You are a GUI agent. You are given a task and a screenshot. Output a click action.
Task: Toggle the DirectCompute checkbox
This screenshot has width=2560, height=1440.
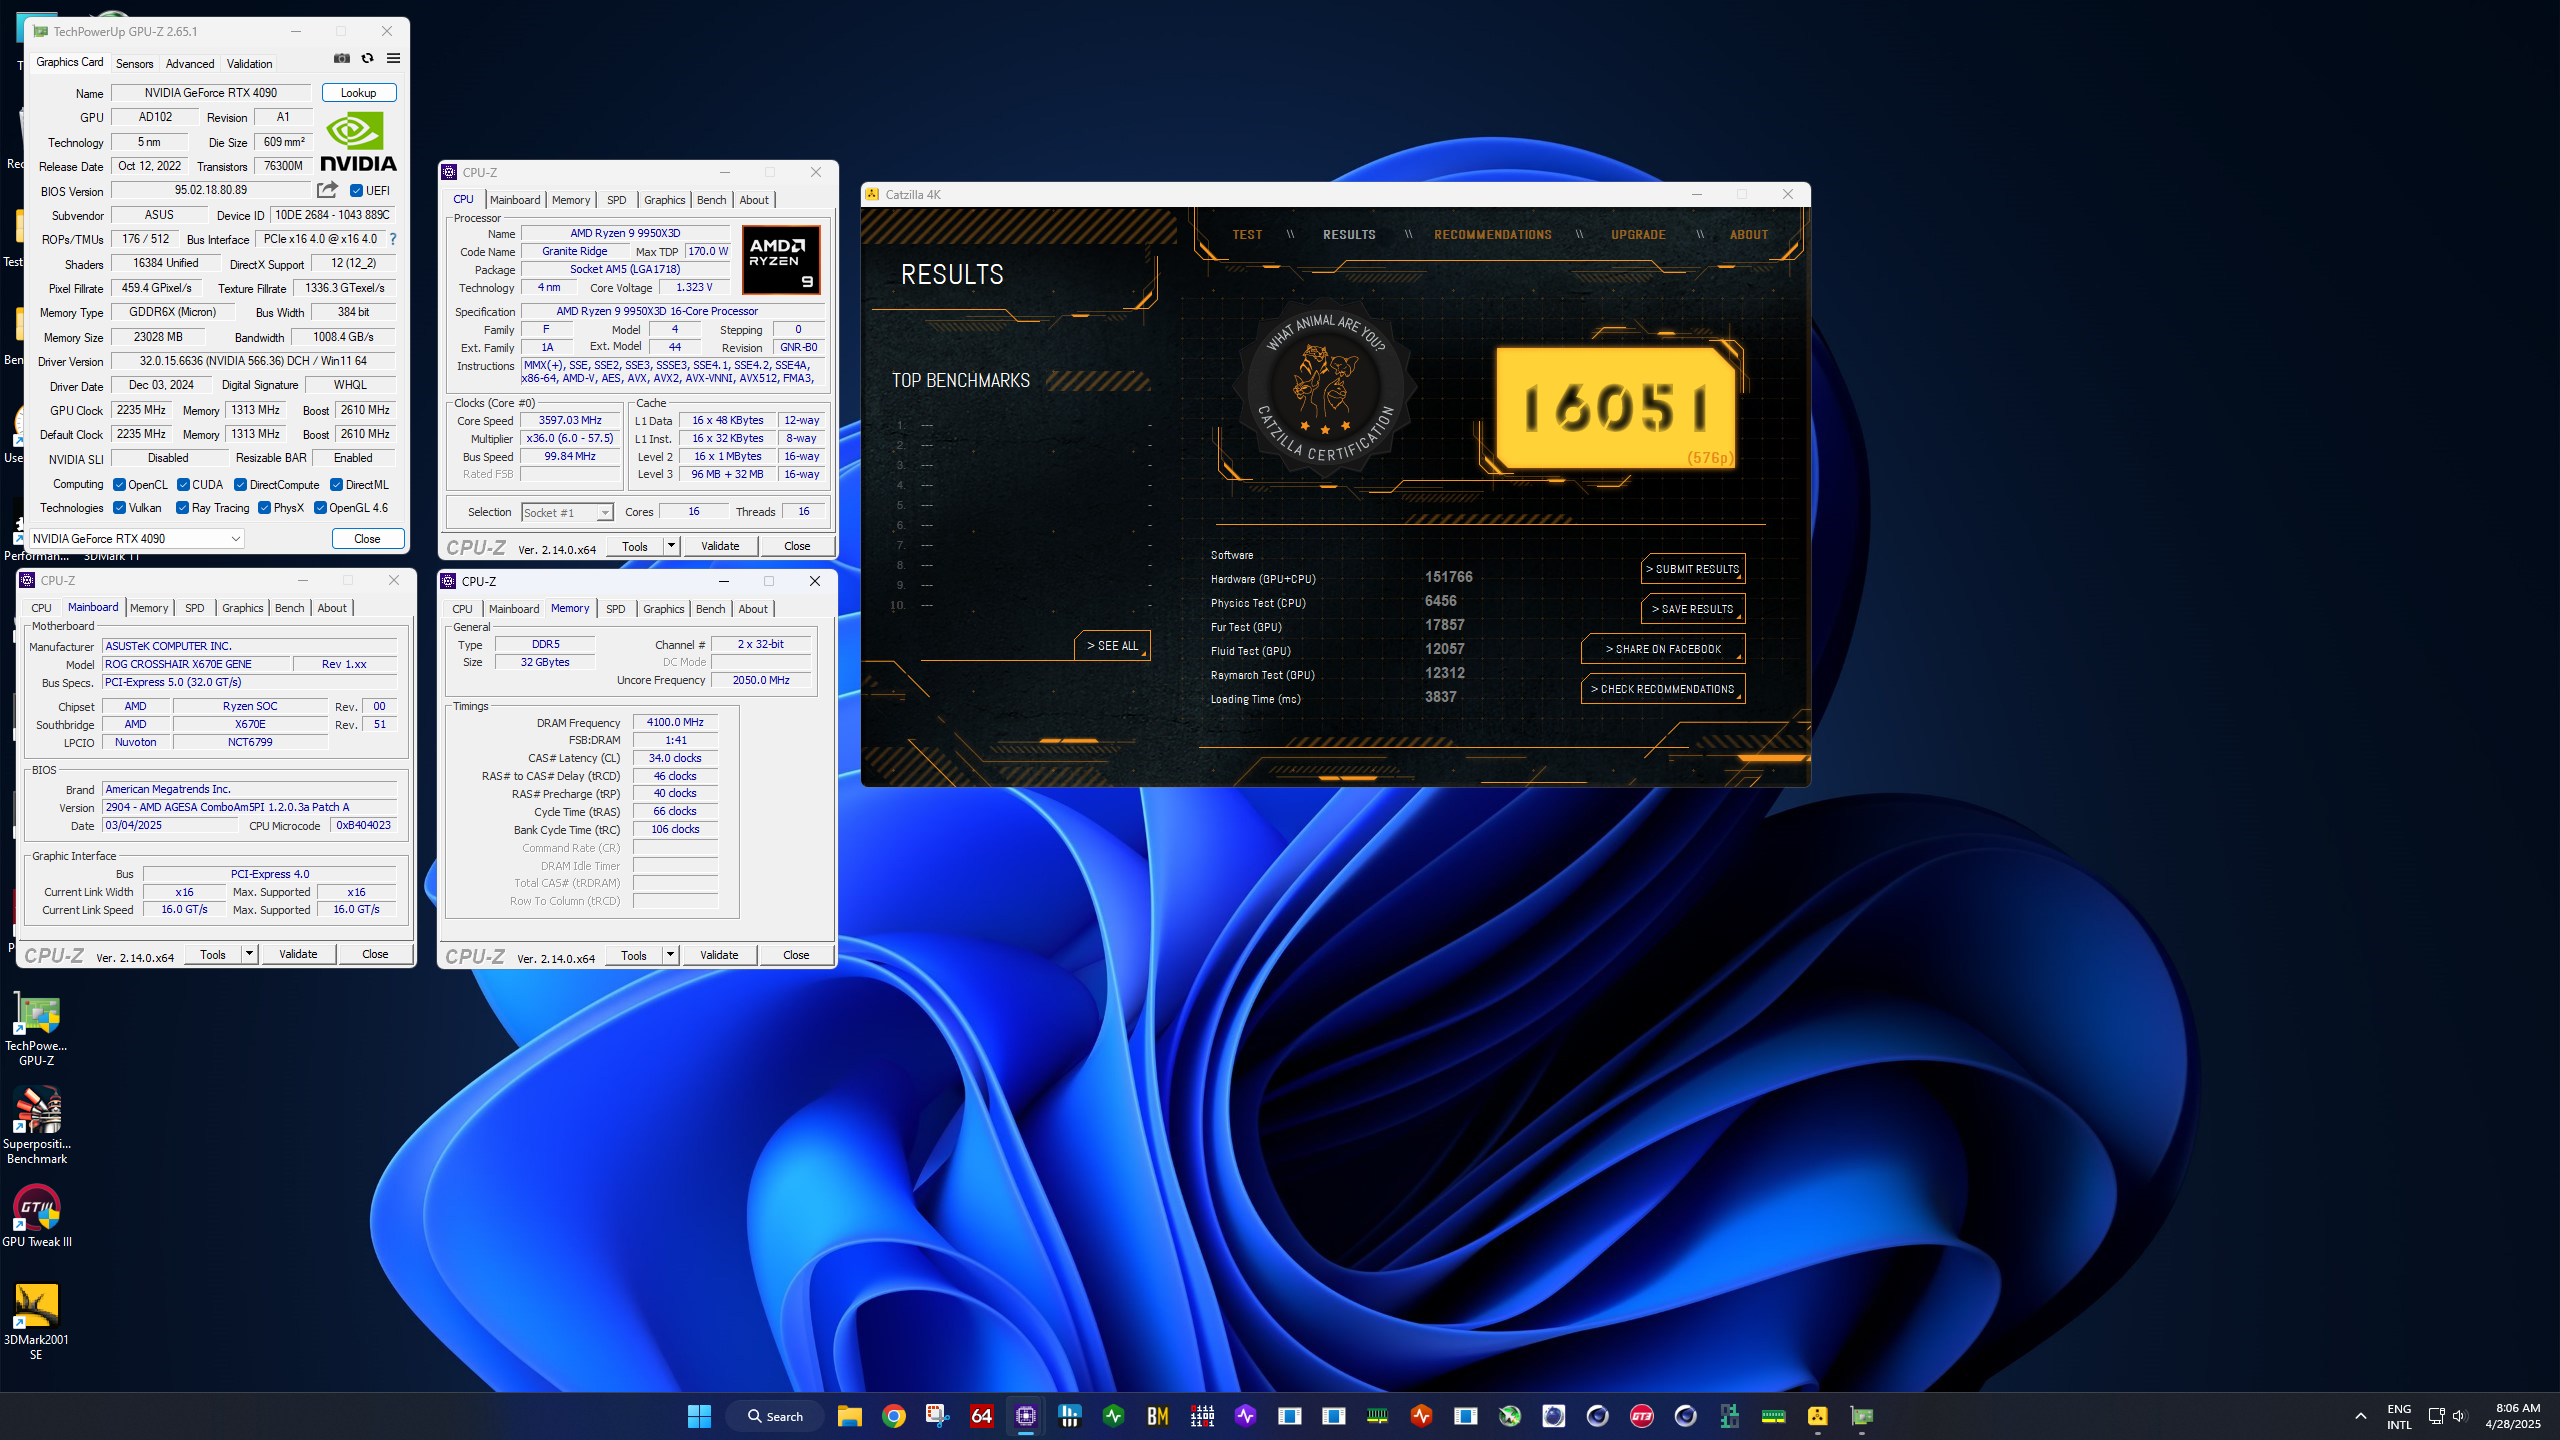[241, 485]
